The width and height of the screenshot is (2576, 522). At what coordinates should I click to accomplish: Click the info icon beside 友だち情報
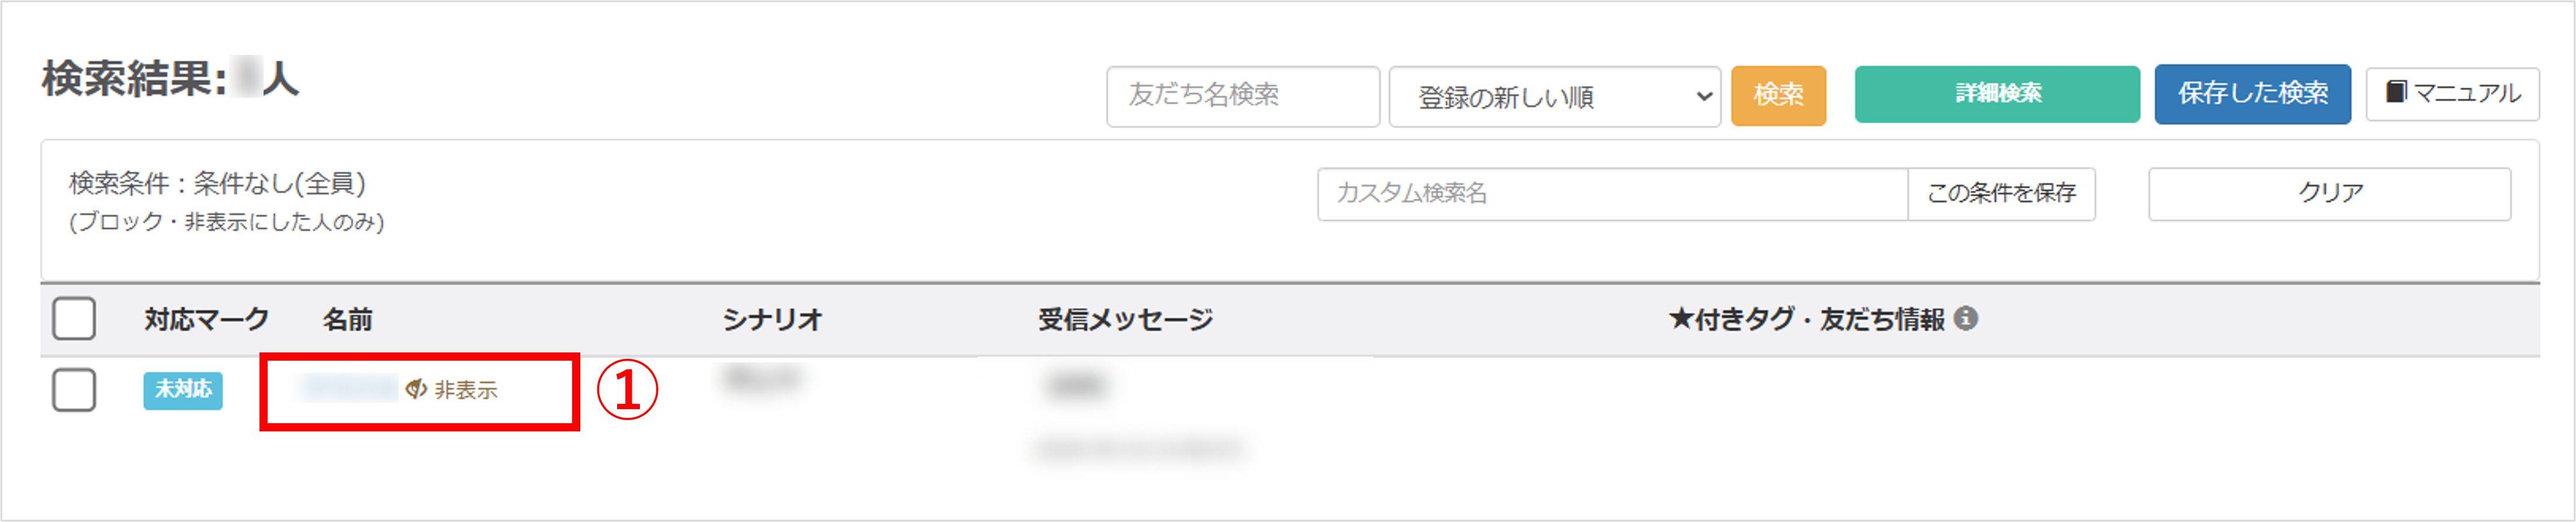(x=1965, y=318)
